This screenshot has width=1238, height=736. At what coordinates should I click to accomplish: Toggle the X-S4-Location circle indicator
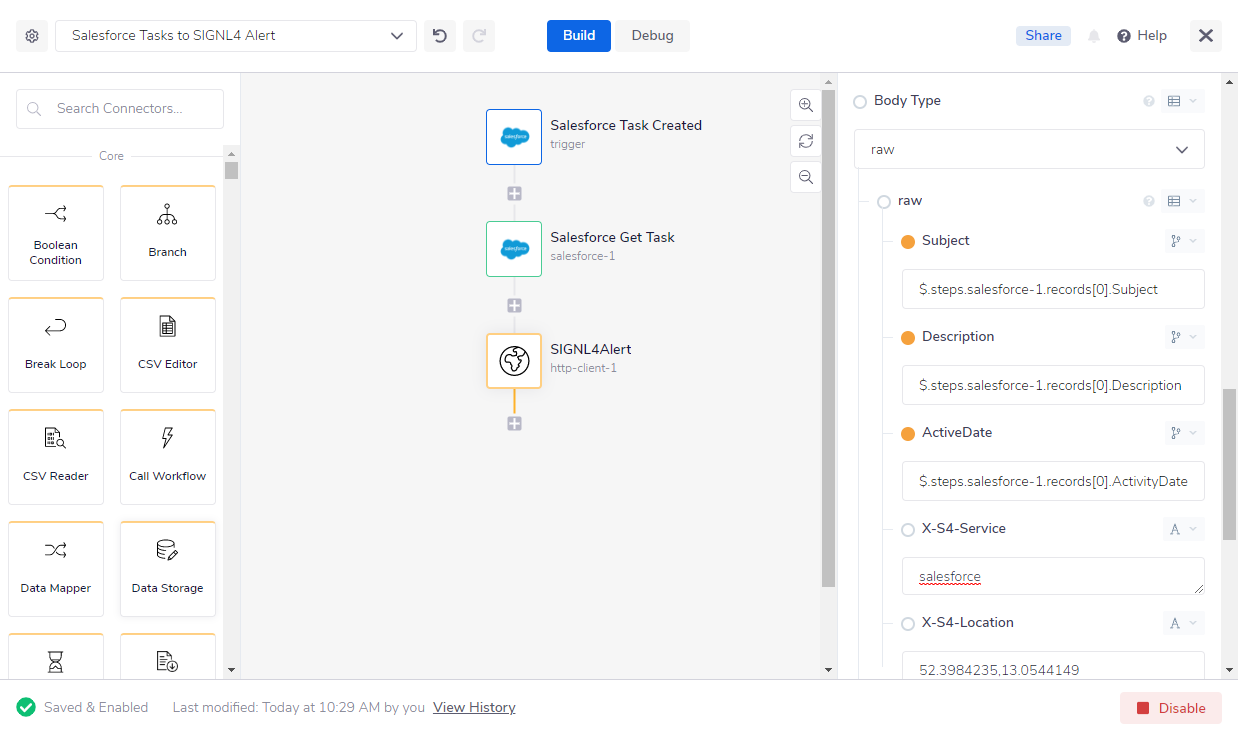point(908,624)
